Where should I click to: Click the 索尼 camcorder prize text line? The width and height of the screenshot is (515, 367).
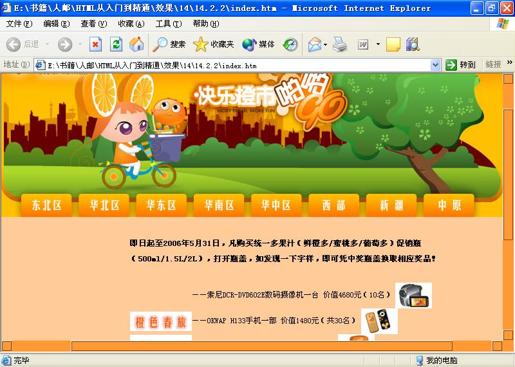291,295
